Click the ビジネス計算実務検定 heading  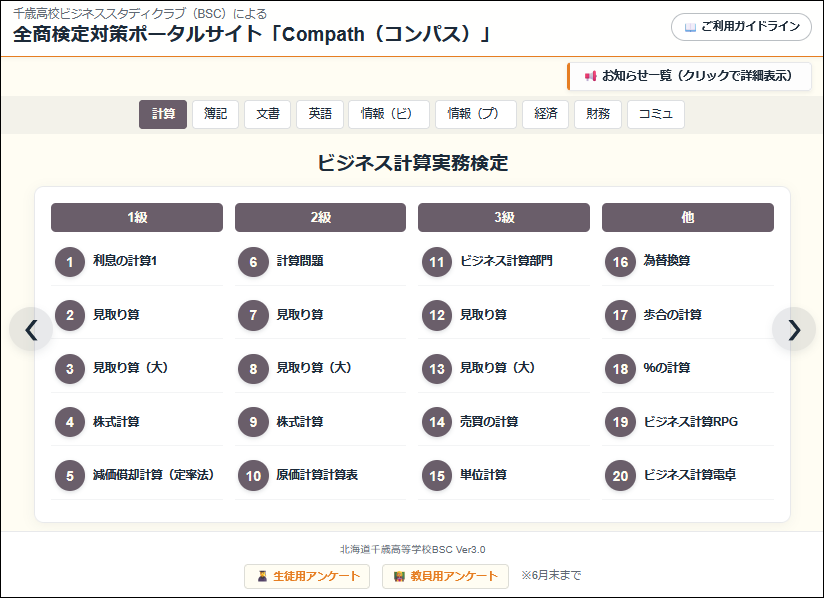point(413,163)
